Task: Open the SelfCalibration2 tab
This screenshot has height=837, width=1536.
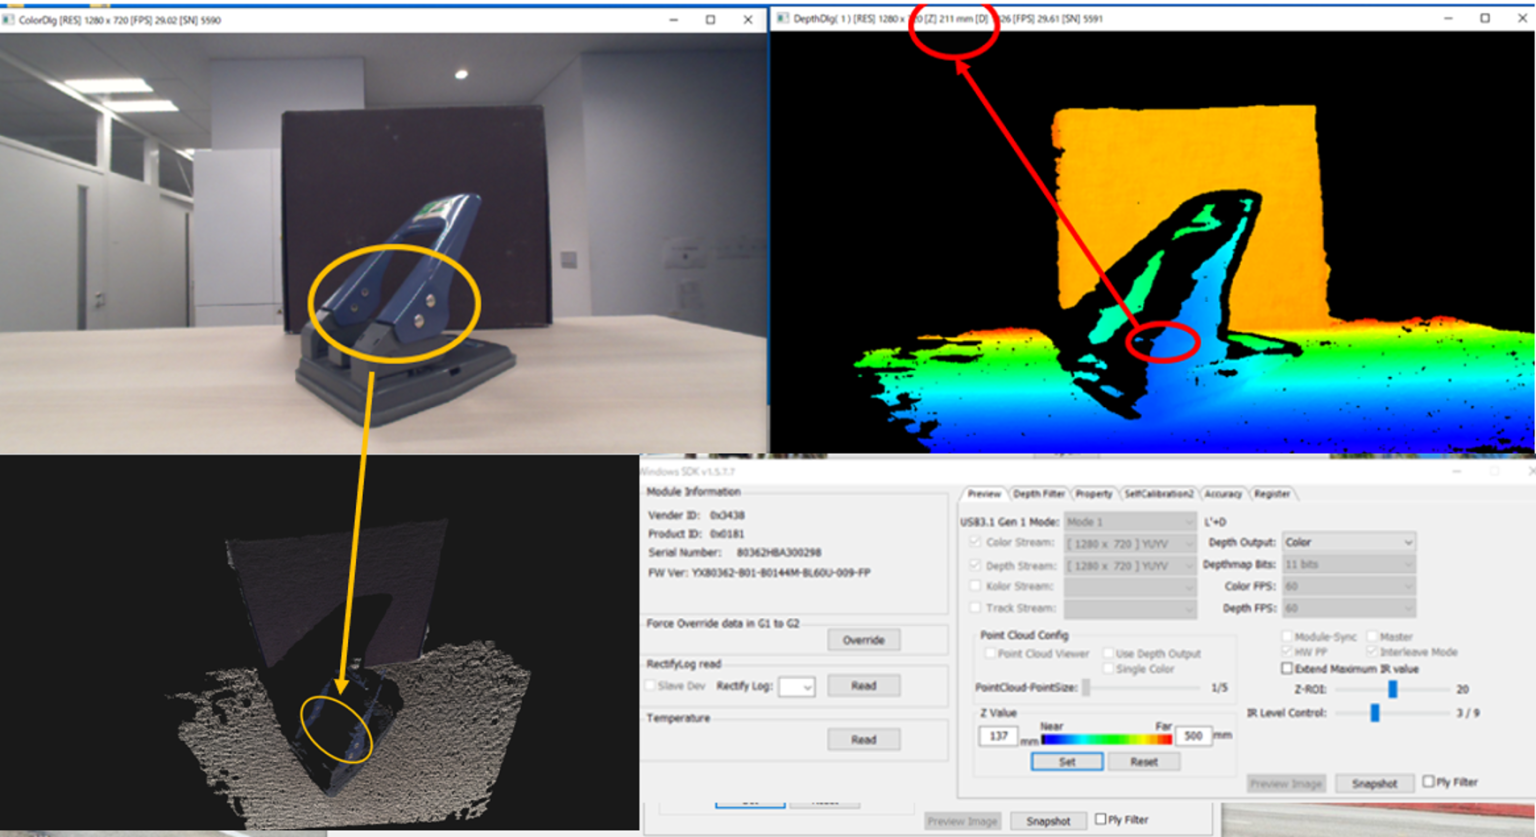Action: click(x=1159, y=493)
